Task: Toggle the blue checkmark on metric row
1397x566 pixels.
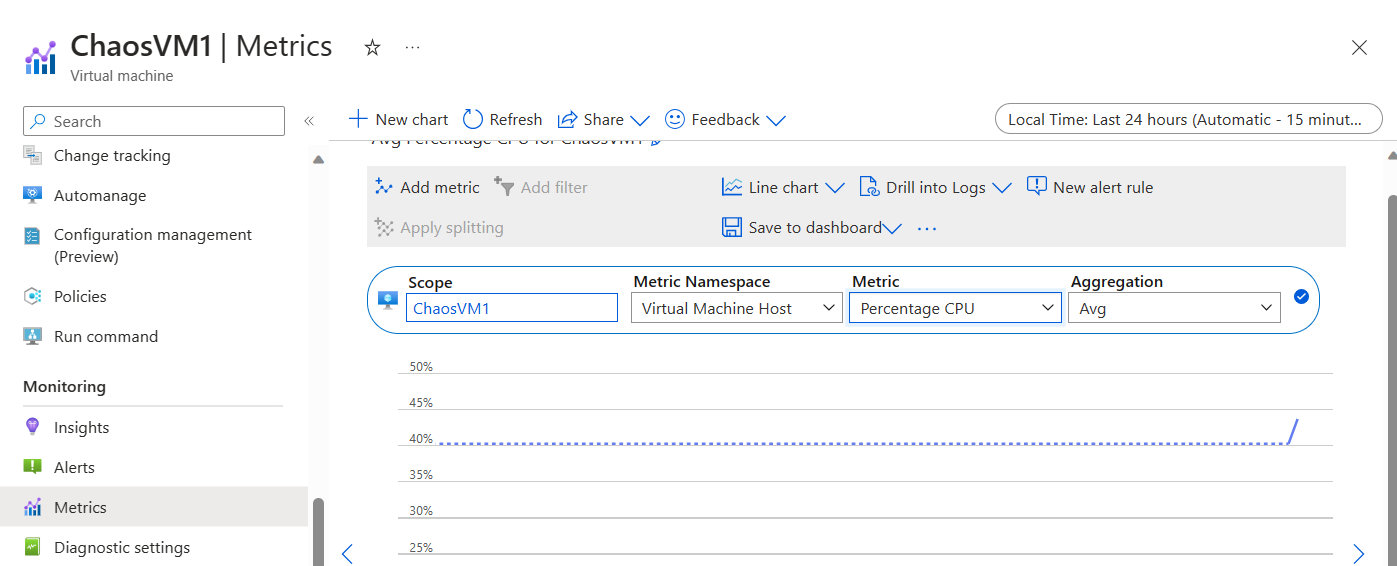Action: pos(1301,296)
